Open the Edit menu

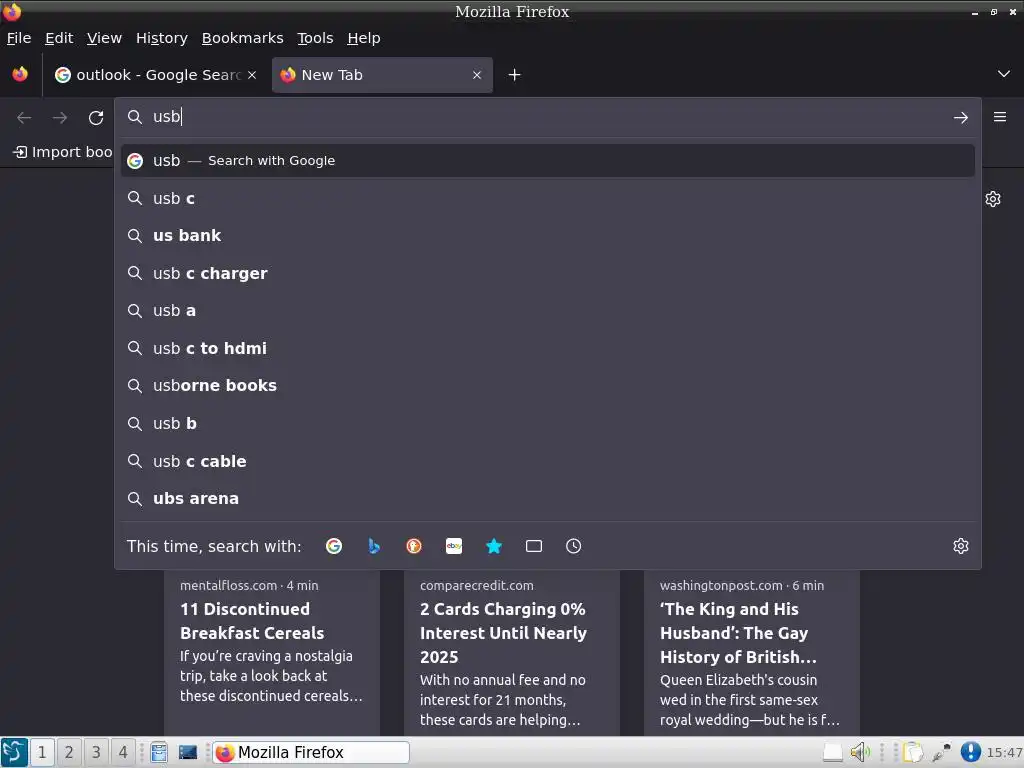click(x=59, y=38)
